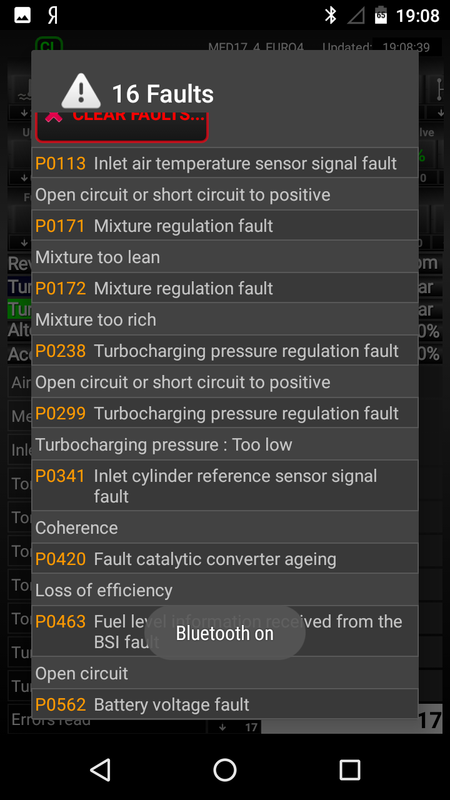Select P0463 fuel level information fault
Viewport: 450px width, 800px height.
pos(224,631)
